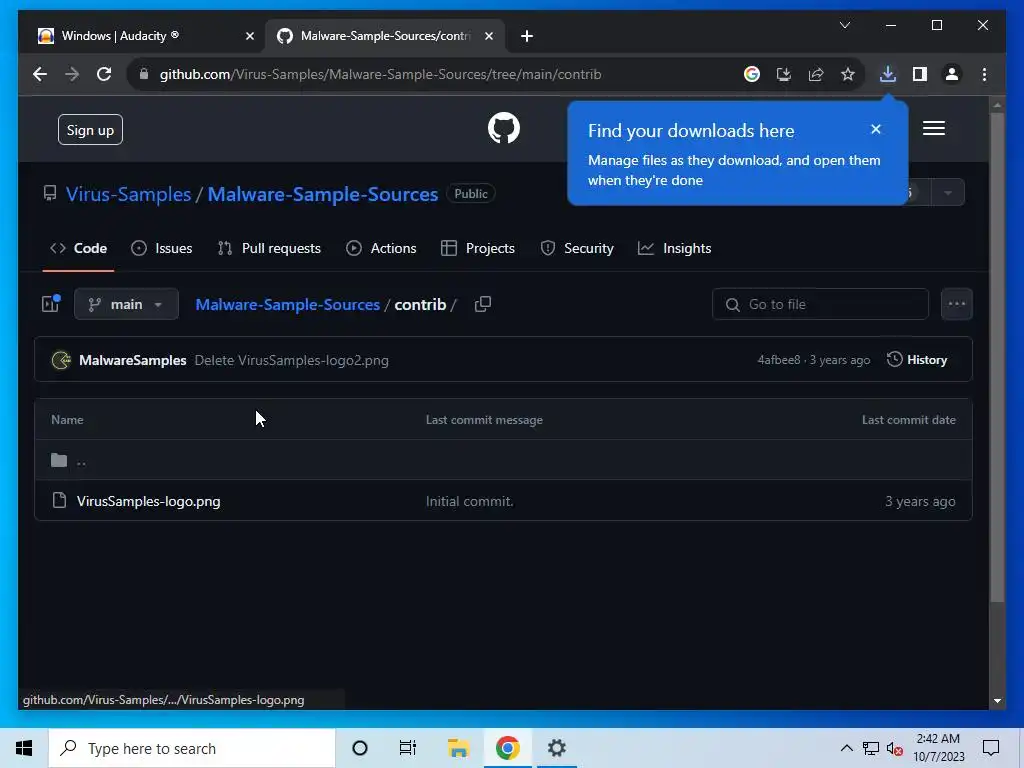Screen dimensions: 1024x768
Task: Open the 'Initial commit.' message link
Action: [470, 501]
